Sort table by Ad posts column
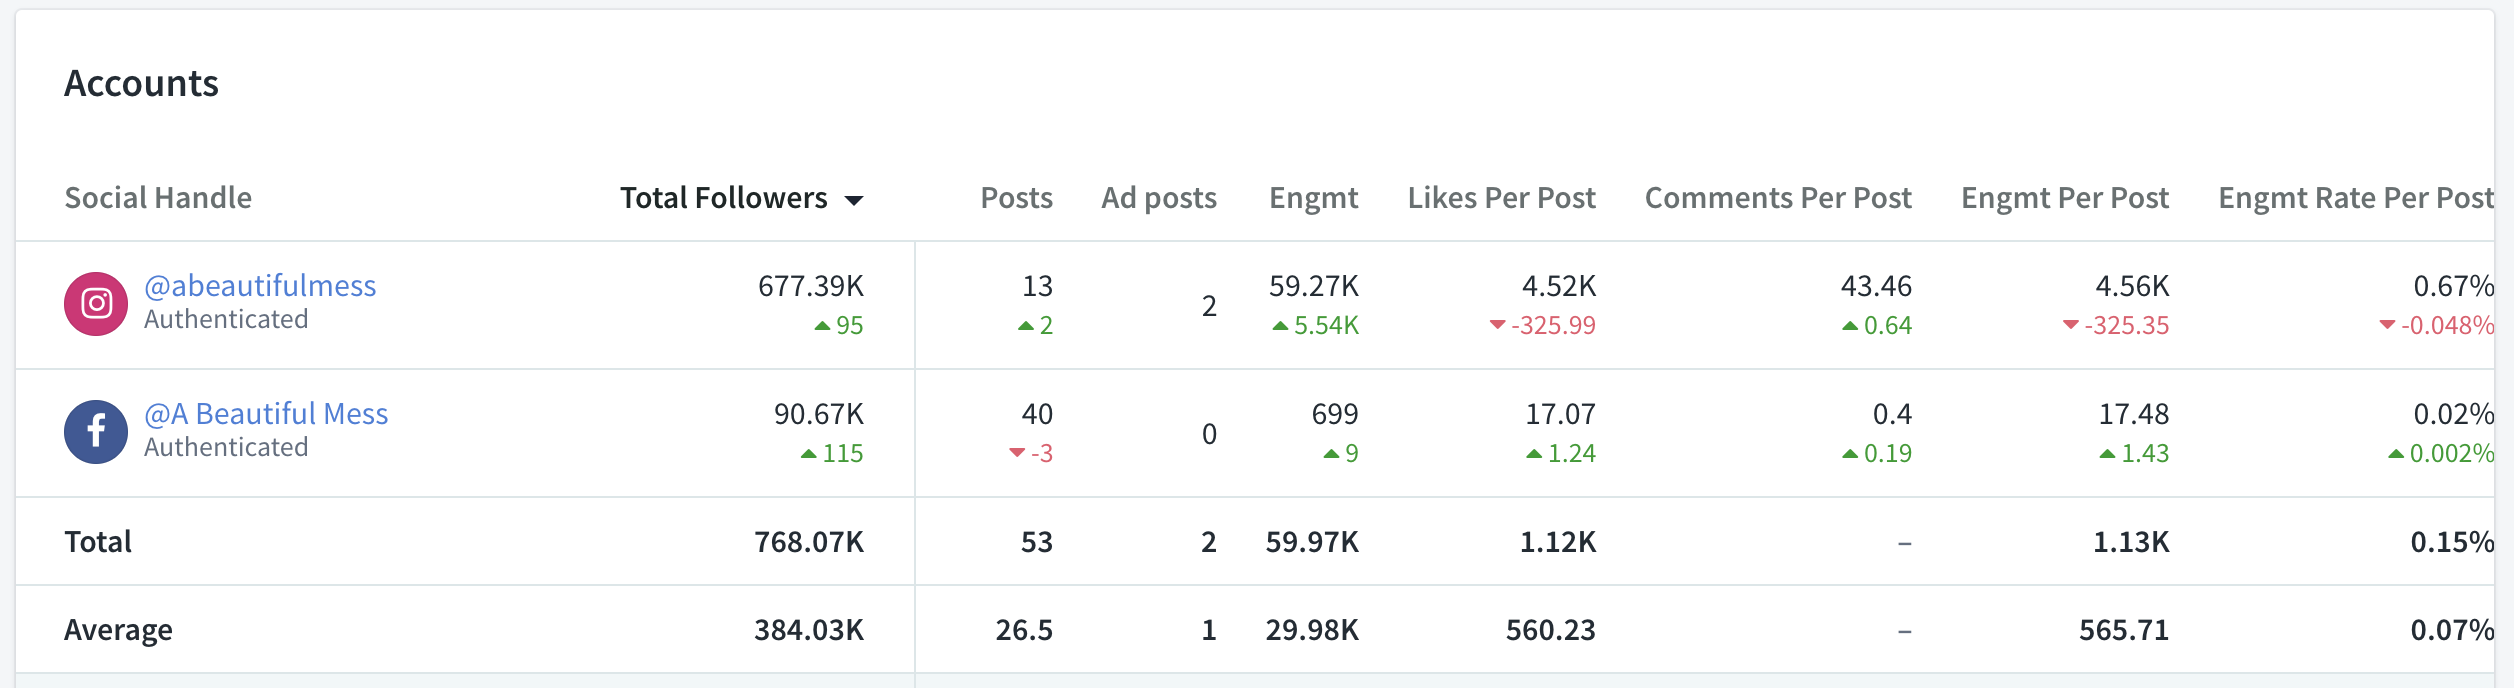The width and height of the screenshot is (2514, 688). (x=1159, y=198)
